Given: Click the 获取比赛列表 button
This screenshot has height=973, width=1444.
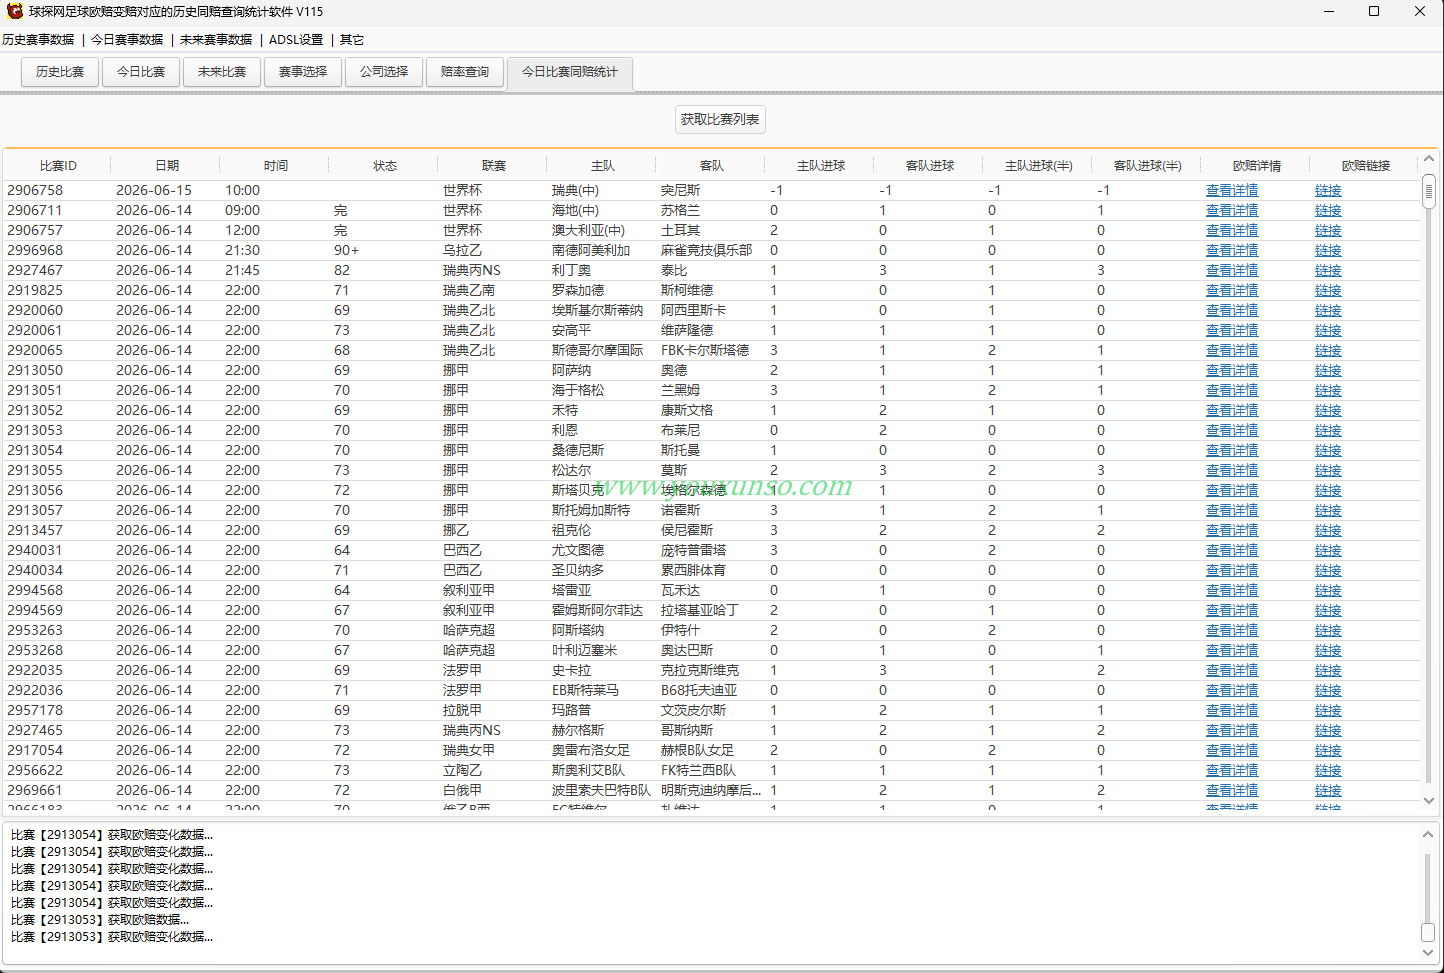Looking at the screenshot, I should pos(720,119).
